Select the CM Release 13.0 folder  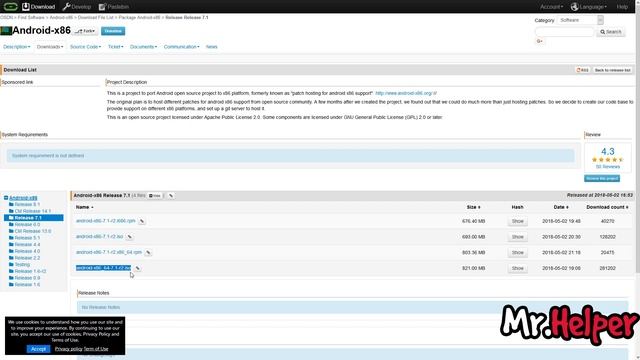point(33,231)
